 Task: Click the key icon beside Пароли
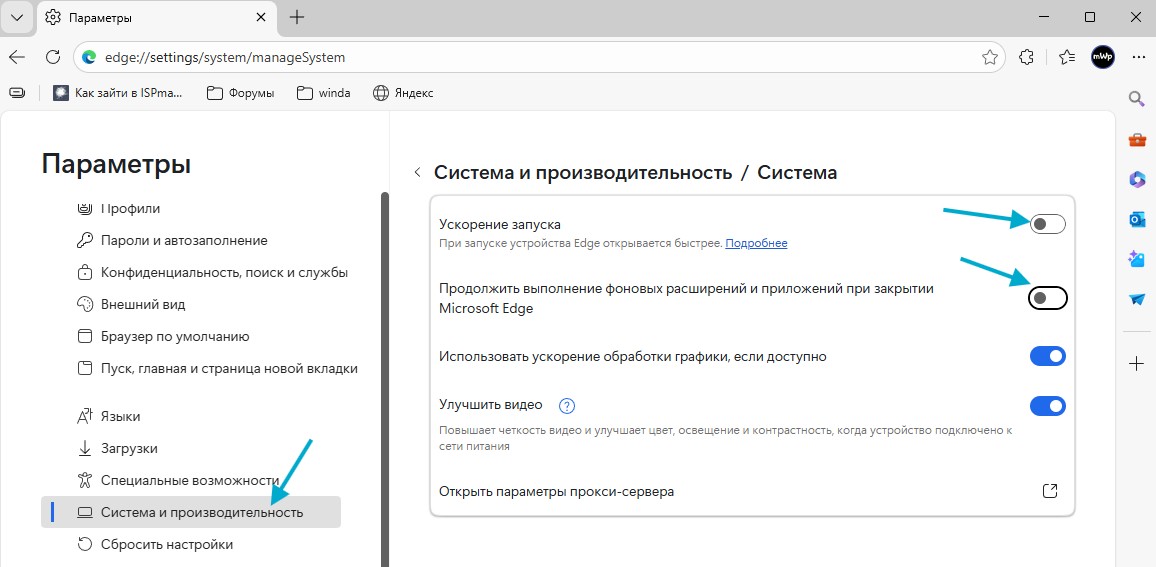coord(85,240)
